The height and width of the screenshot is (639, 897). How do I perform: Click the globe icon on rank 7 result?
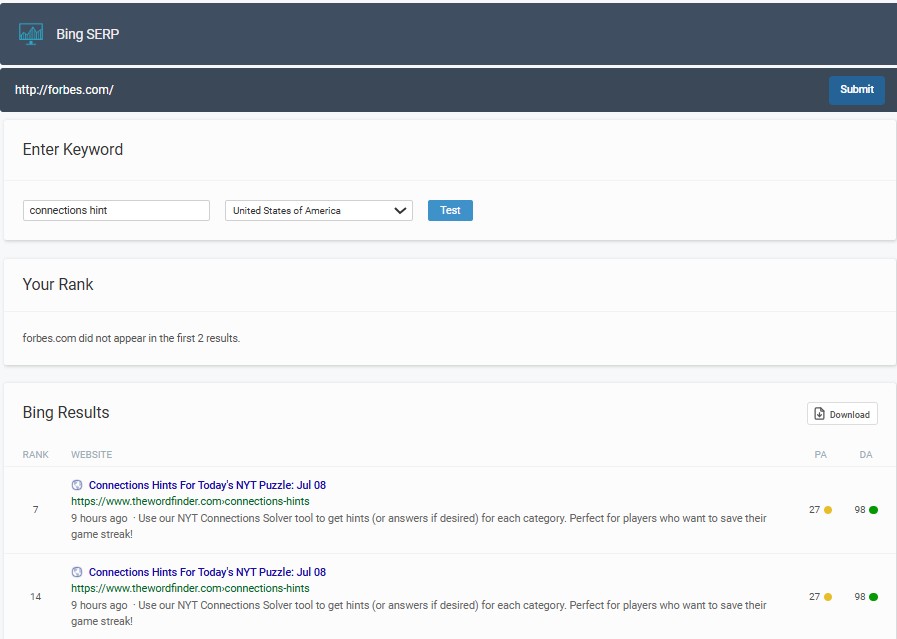[x=77, y=485]
